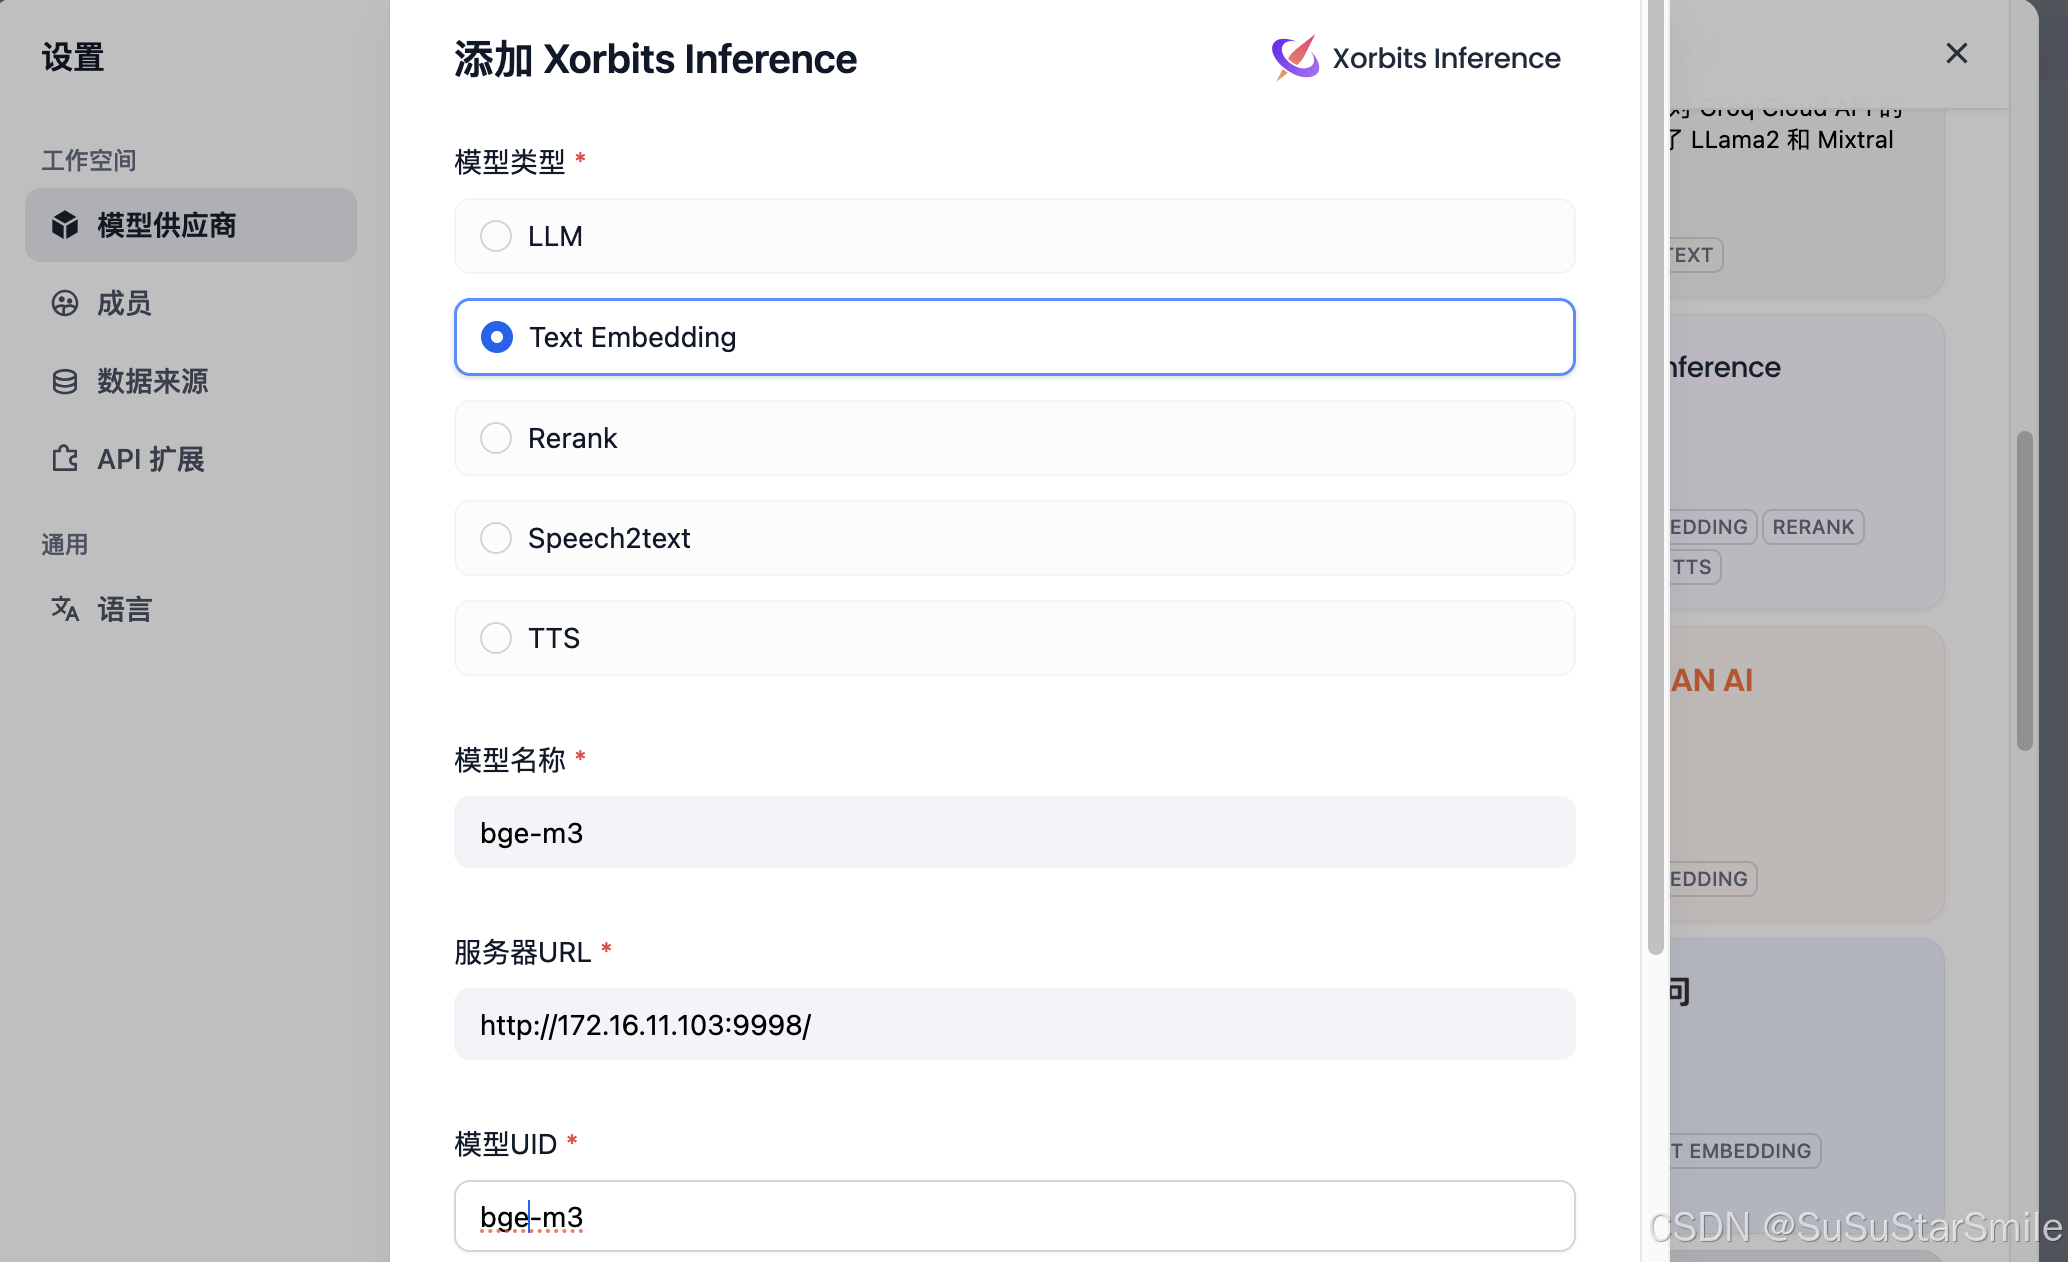2068x1262 pixels.
Task: Click the 模型UID field label
Action: (506, 1144)
